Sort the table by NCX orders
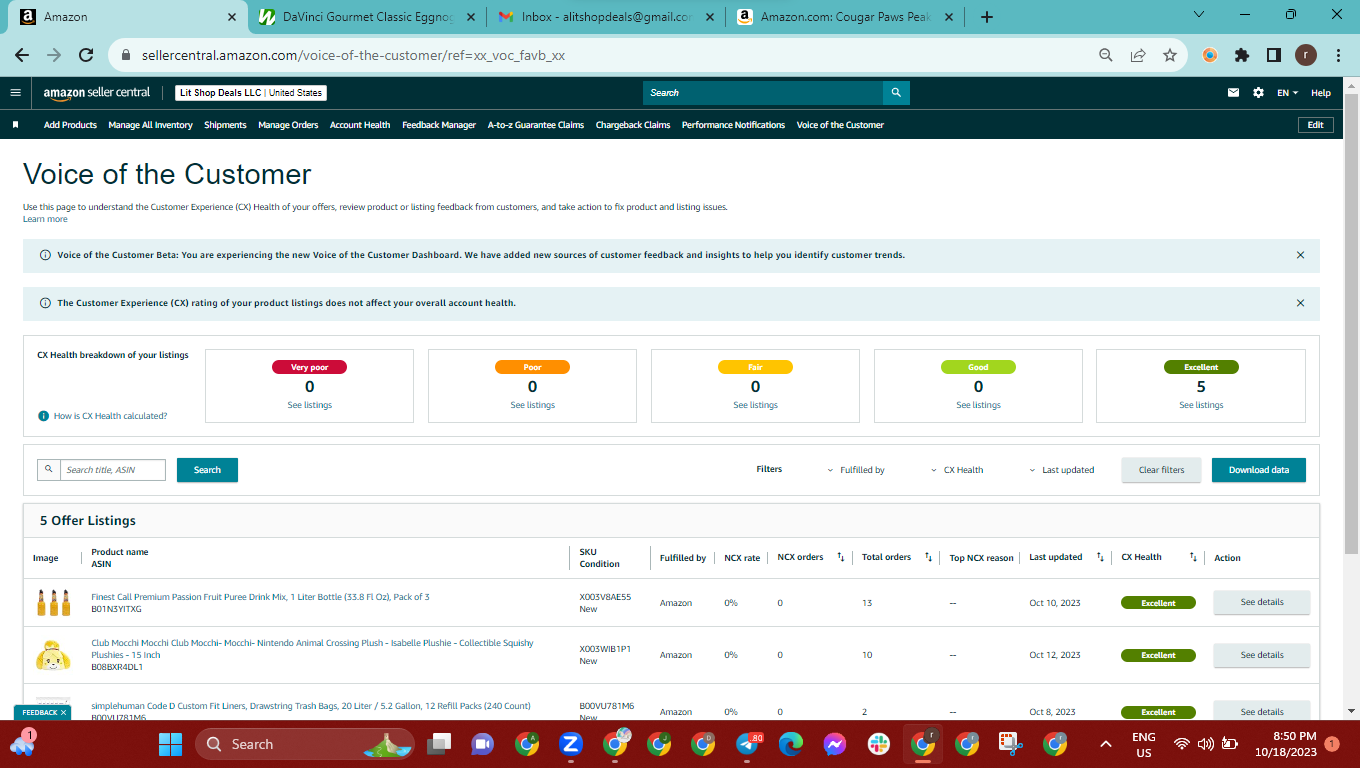Image resolution: width=1360 pixels, height=768 pixels. [841, 557]
